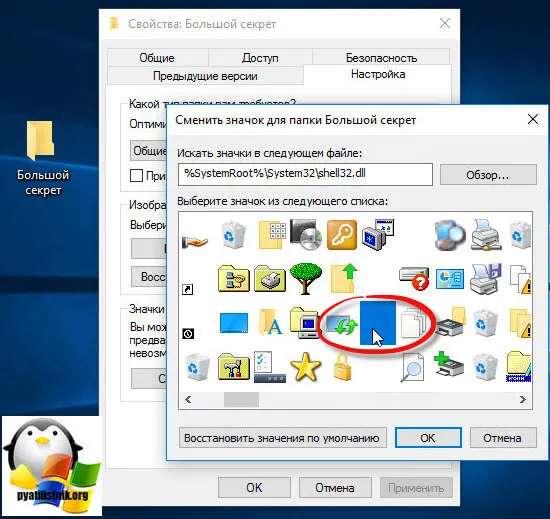Open the Предыдущие версии tab
Screen dimensions: 550x519
point(205,76)
